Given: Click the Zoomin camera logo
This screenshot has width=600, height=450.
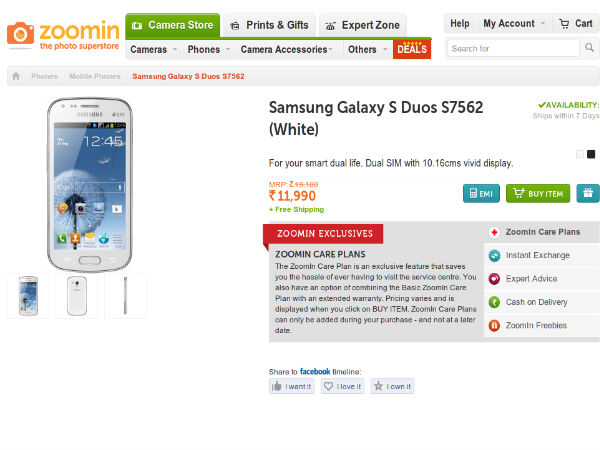Looking at the screenshot, I should coord(20,34).
